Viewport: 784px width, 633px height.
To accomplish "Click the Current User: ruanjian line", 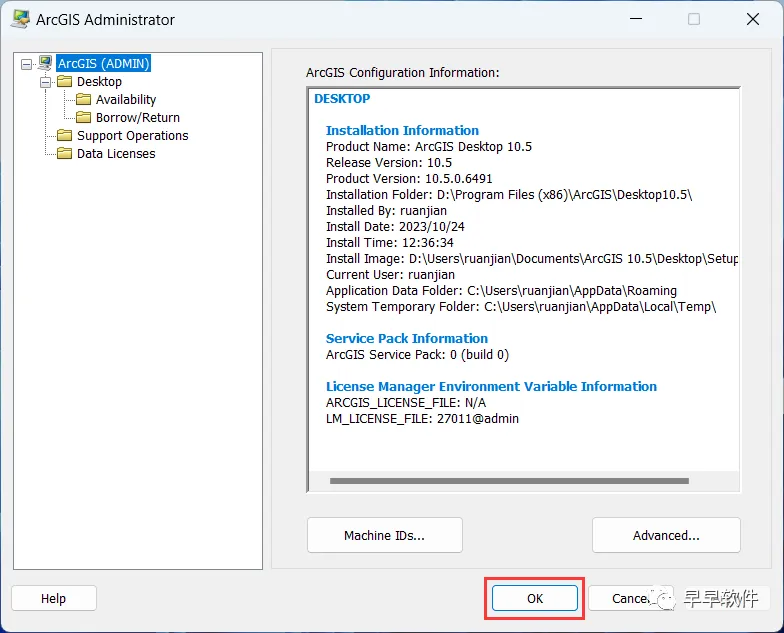I will pyautogui.click(x=390, y=274).
